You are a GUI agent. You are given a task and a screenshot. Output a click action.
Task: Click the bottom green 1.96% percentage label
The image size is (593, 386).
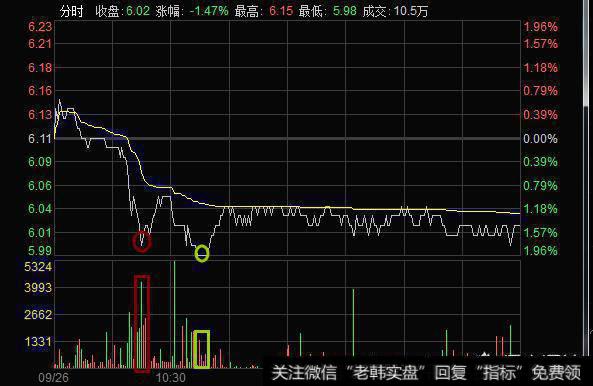click(x=540, y=250)
